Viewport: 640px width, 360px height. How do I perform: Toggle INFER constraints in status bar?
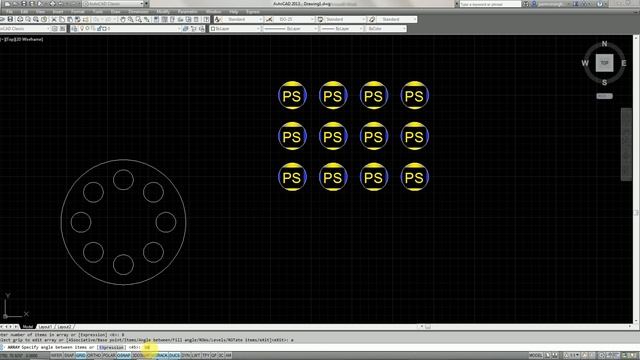[56, 356]
